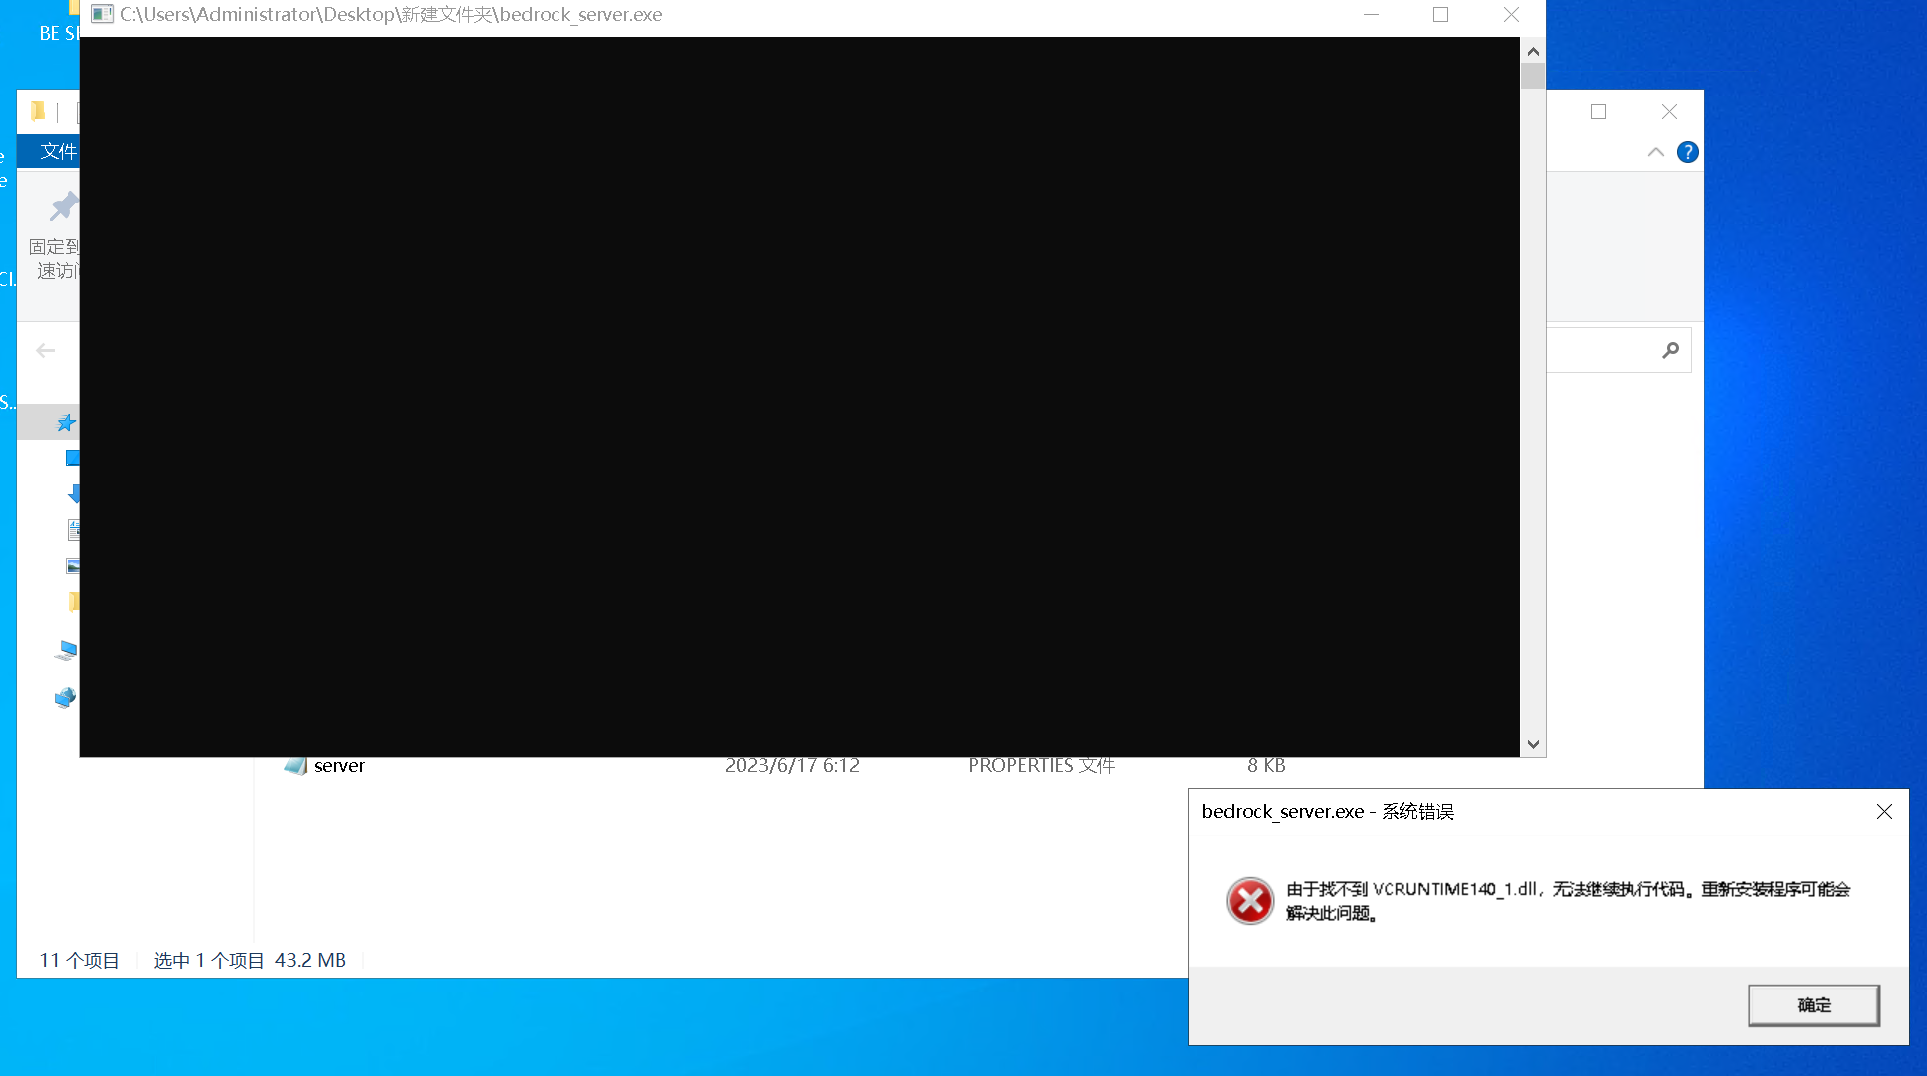Click the console scrollbar down arrow

(x=1532, y=744)
